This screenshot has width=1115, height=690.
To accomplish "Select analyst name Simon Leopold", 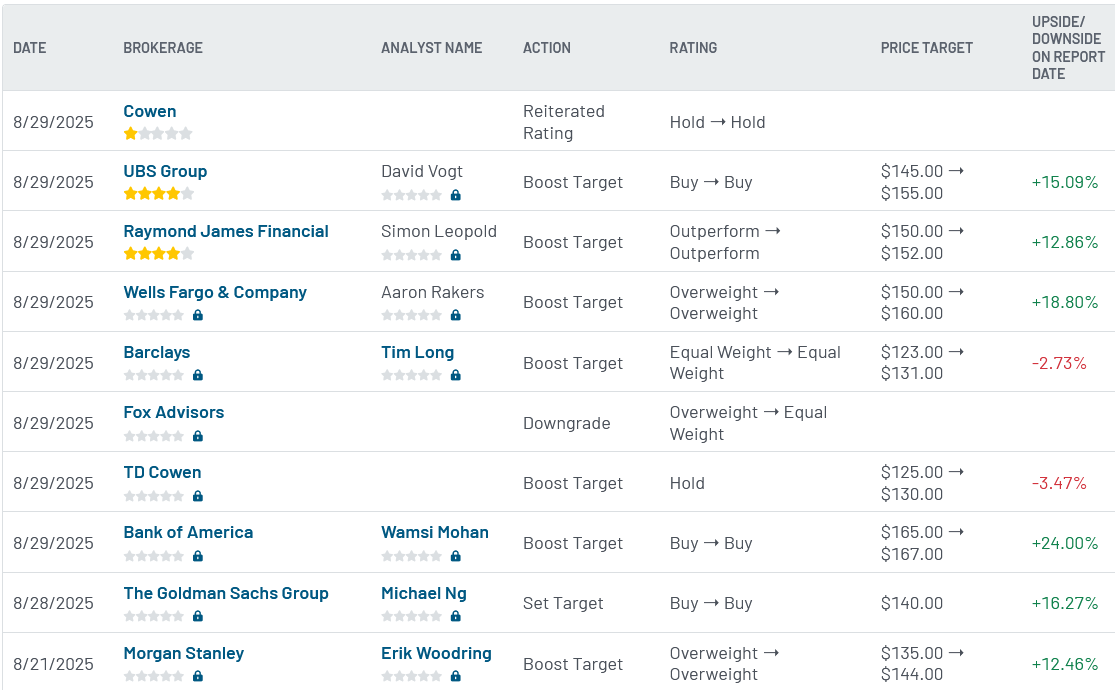I will pos(439,231).
